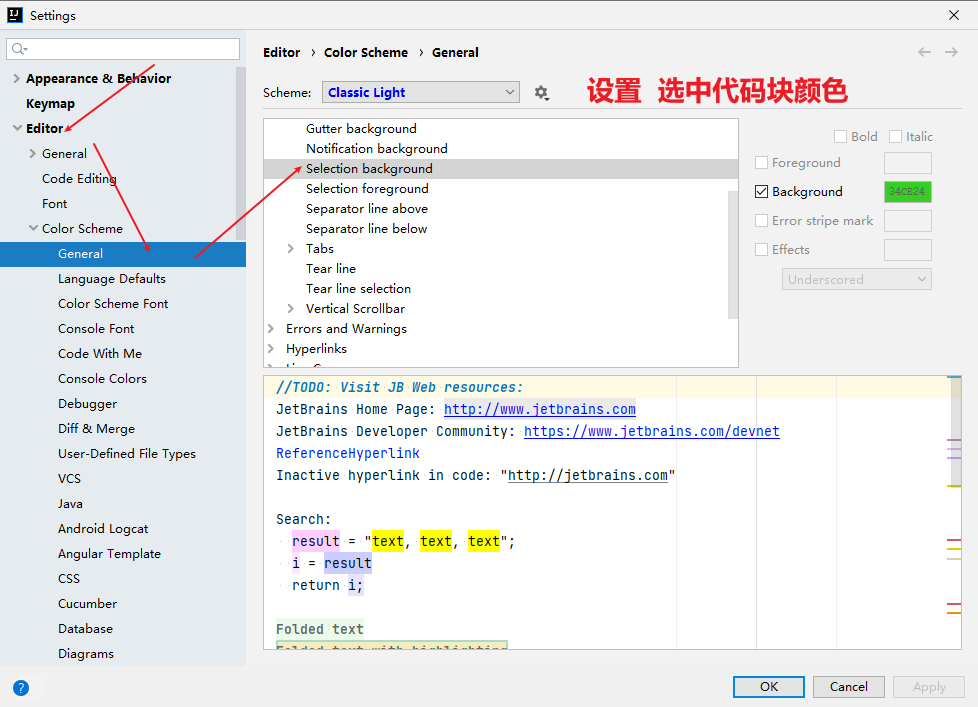Select Keymap in settings tree
978x707 pixels.
click(x=51, y=103)
